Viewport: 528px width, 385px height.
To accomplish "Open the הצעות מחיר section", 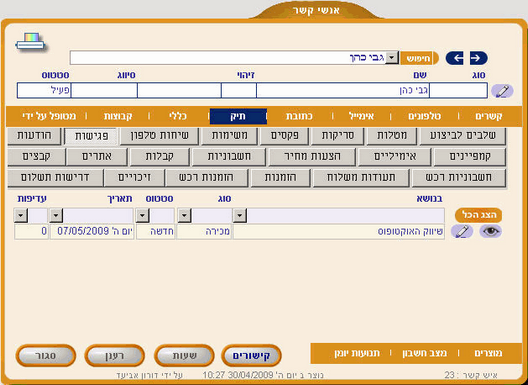I will tap(312, 157).
